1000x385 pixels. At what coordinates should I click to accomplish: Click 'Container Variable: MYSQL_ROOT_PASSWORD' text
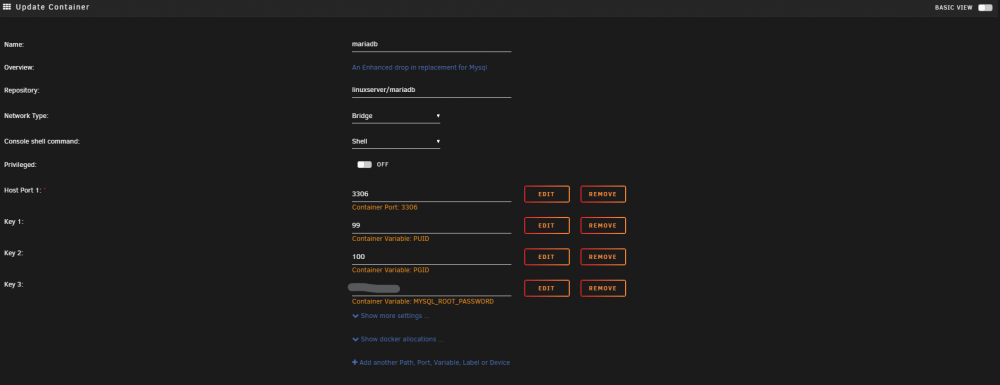pyautogui.click(x=423, y=301)
